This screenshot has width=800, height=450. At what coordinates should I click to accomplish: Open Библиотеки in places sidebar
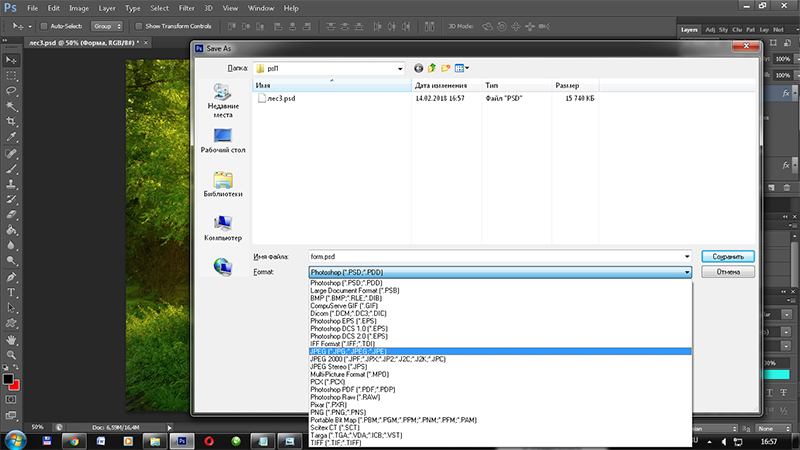223,185
